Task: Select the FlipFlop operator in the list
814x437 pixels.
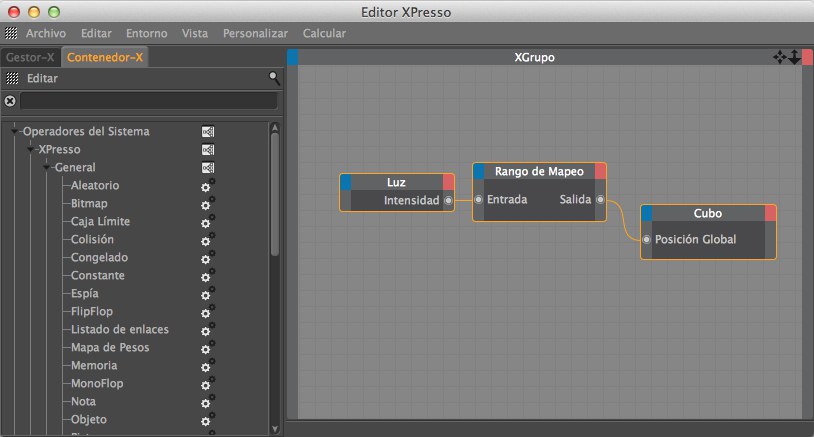Action: tap(92, 312)
